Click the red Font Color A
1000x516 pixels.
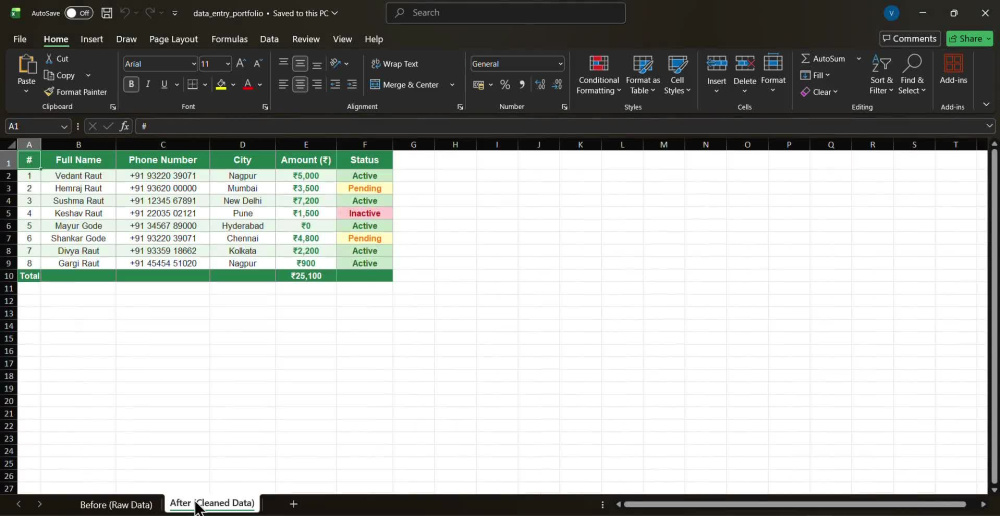(x=247, y=84)
